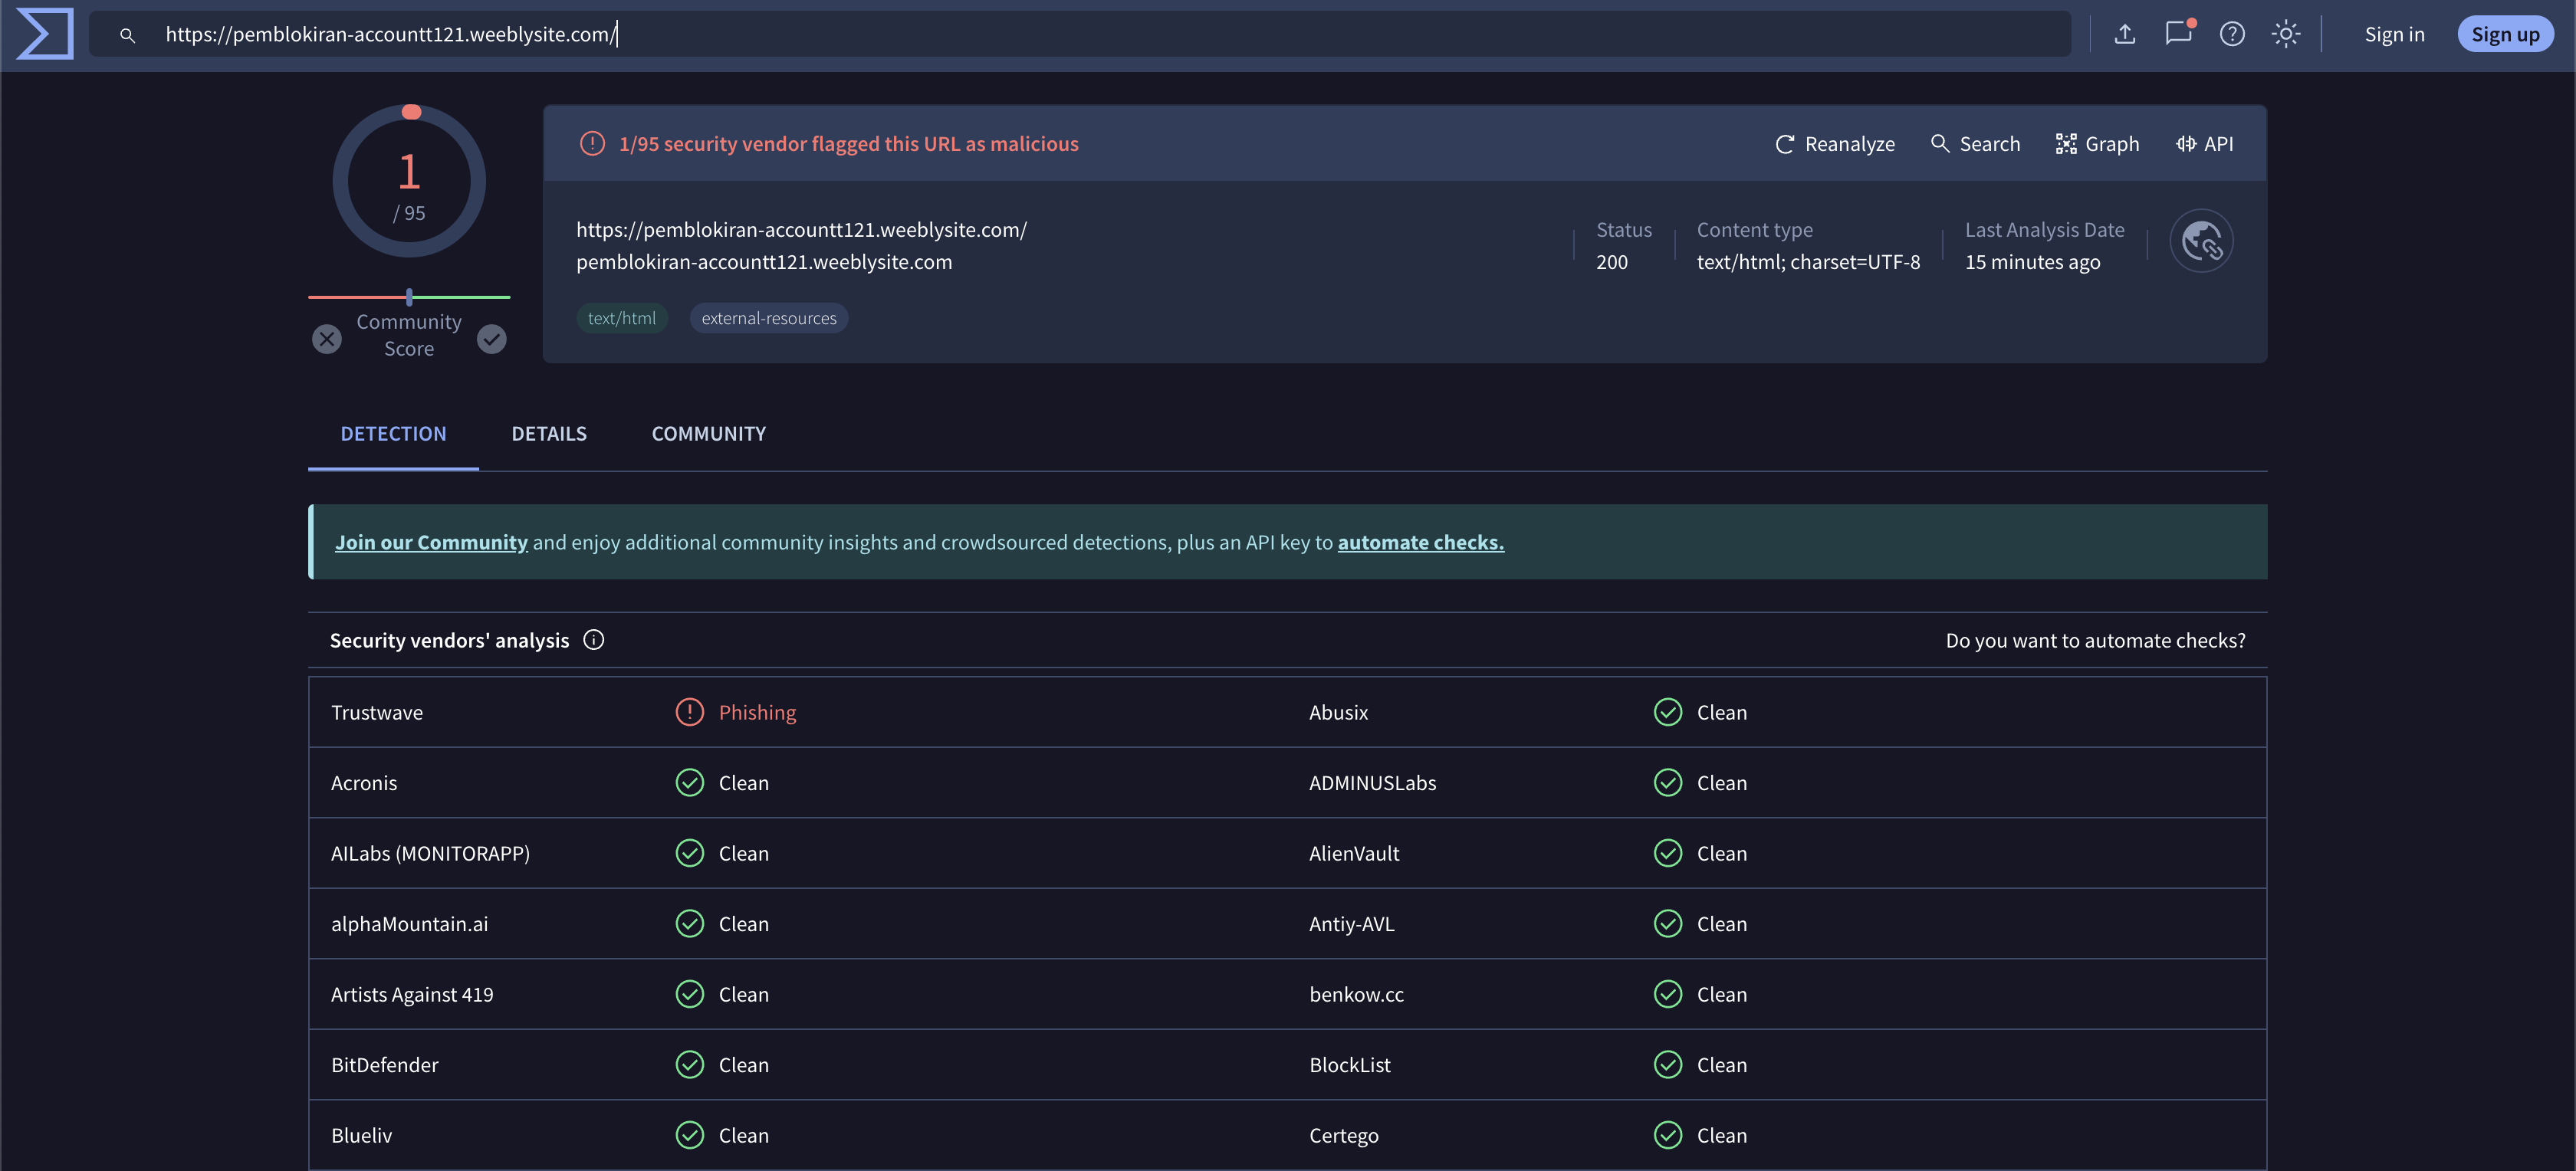Open the Graph view

2097,144
